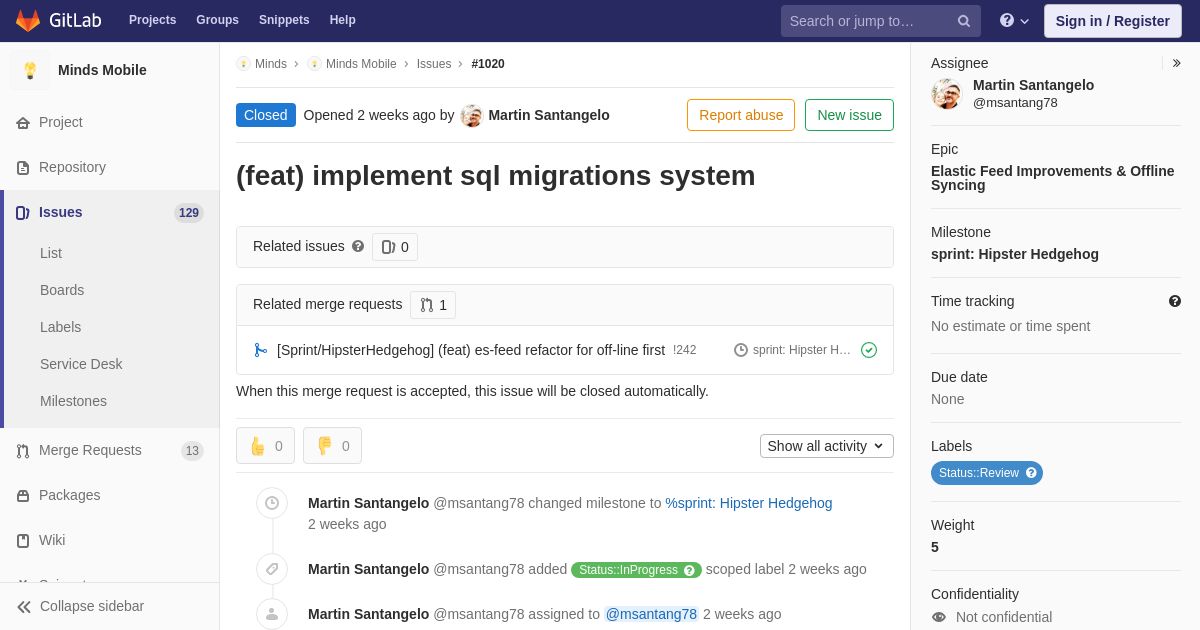
Task: Click Status::Review label help icon
Action: click(1031, 473)
